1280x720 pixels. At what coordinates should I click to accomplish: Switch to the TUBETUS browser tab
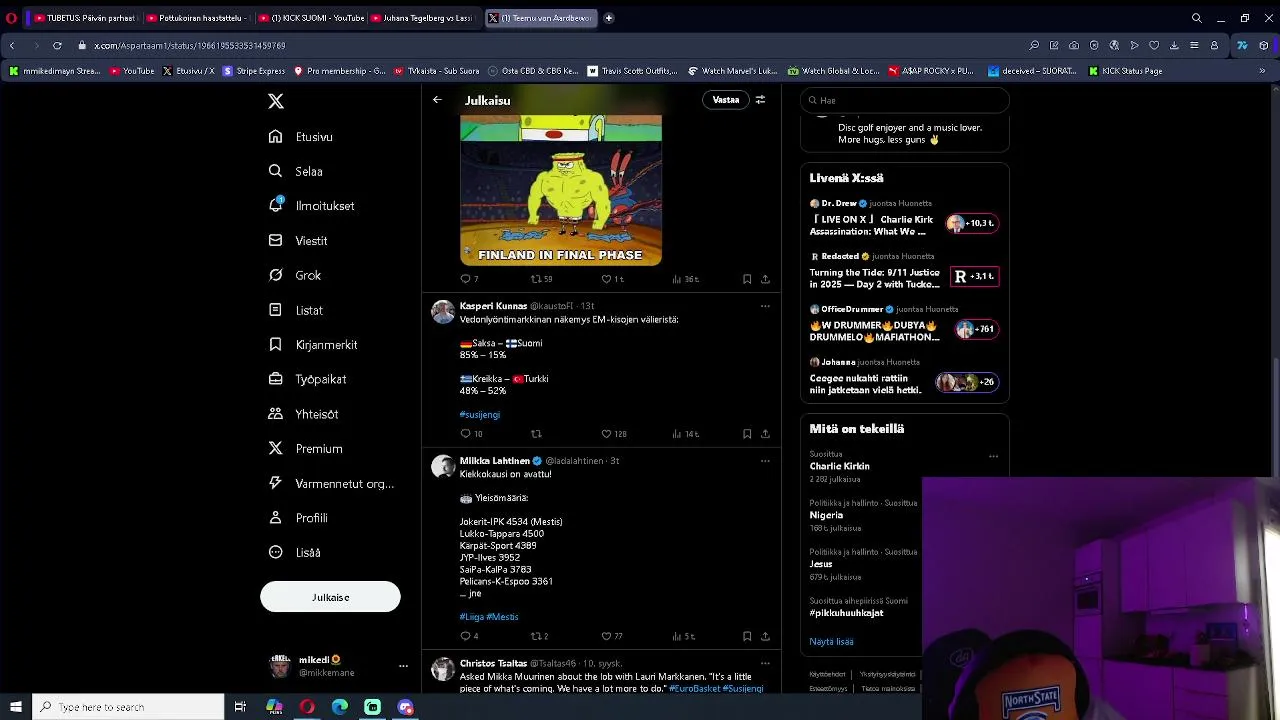coord(84,18)
